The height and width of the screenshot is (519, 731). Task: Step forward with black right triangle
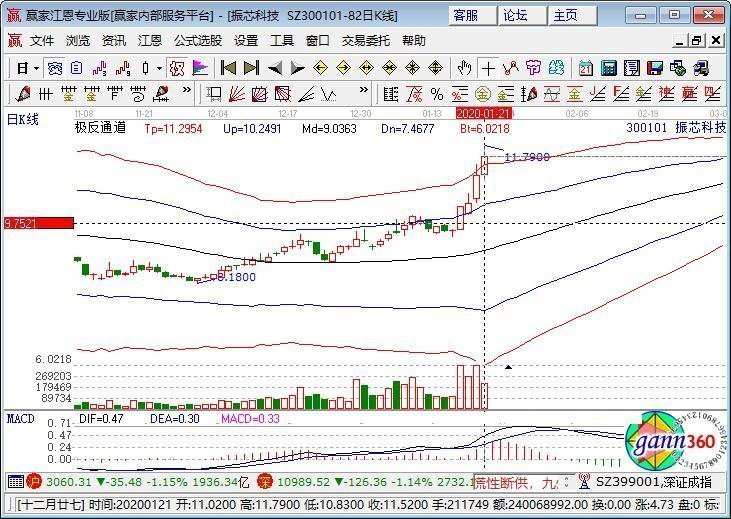pos(297,69)
